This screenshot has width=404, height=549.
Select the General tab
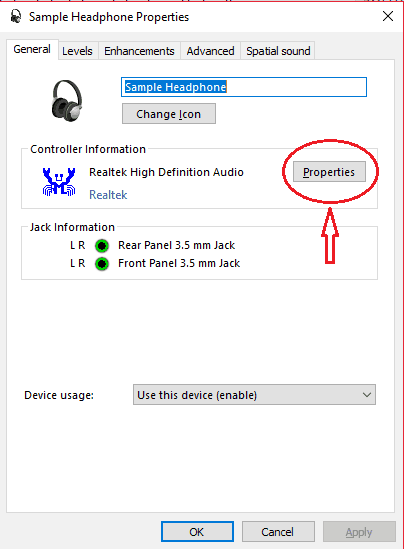(x=32, y=49)
